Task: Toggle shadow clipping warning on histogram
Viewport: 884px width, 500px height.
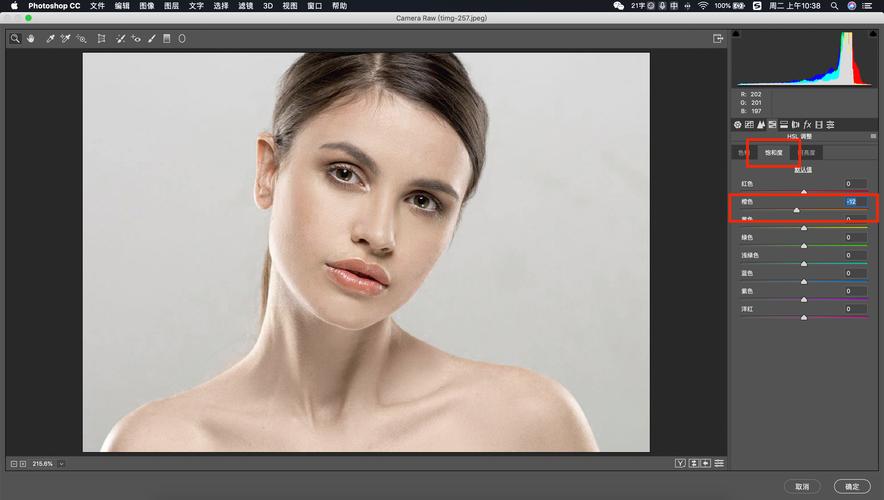Action: (x=736, y=34)
